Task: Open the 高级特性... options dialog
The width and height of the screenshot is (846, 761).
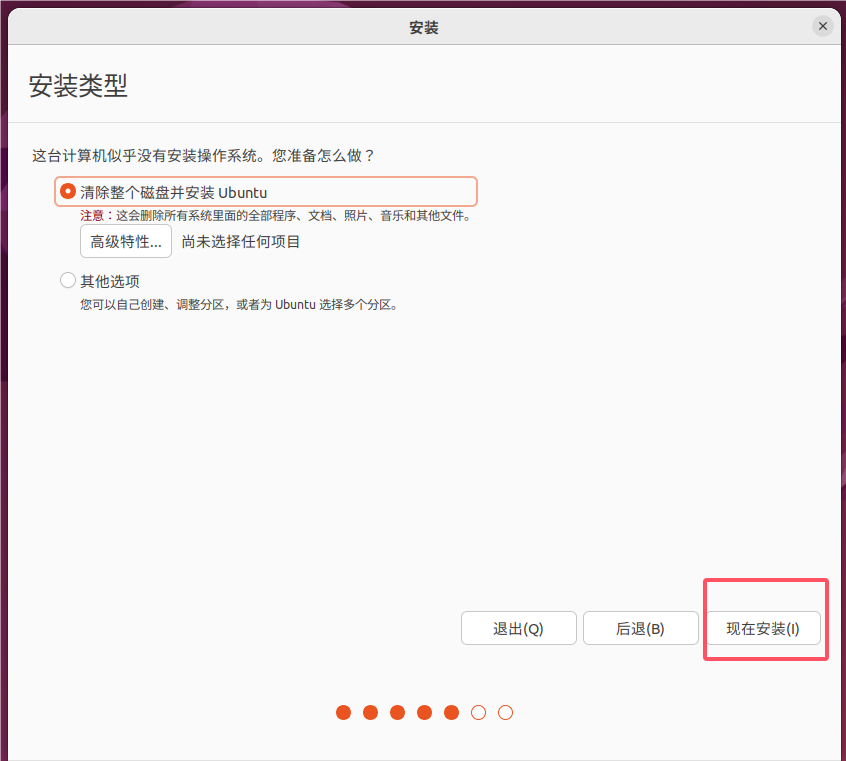Action: coord(126,242)
